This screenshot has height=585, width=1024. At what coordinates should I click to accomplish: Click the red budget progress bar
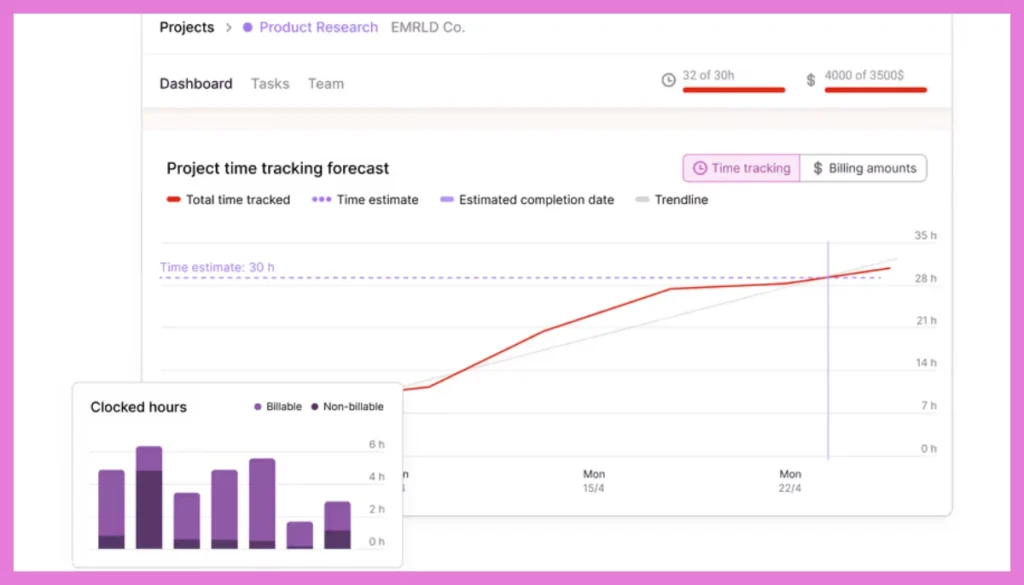[x=875, y=90]
